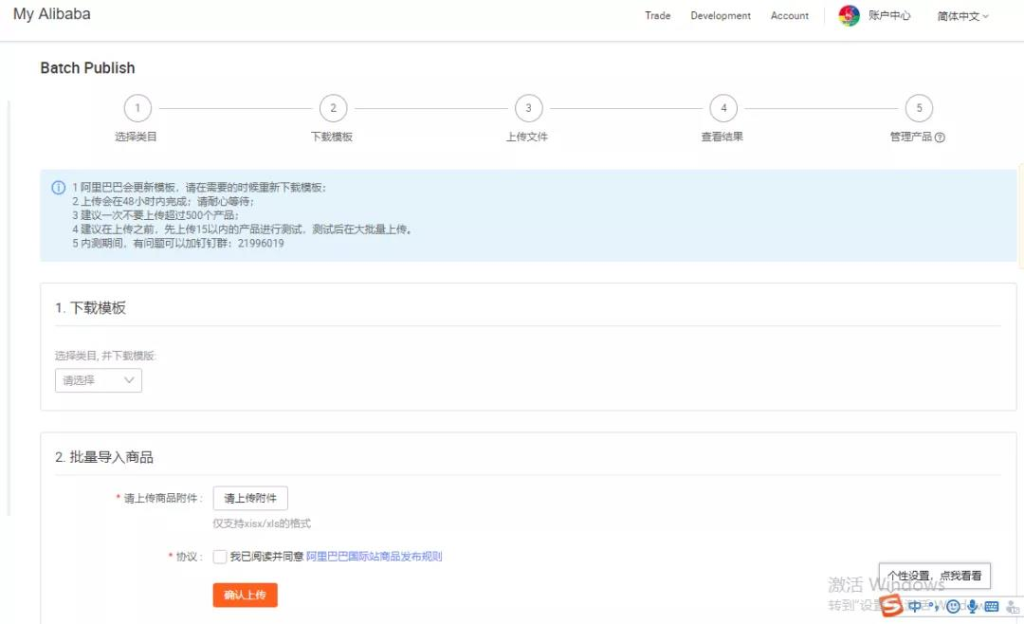The image size is (1024, 624).
Task: Open the Trade menu
Action: tap(657, 15)
